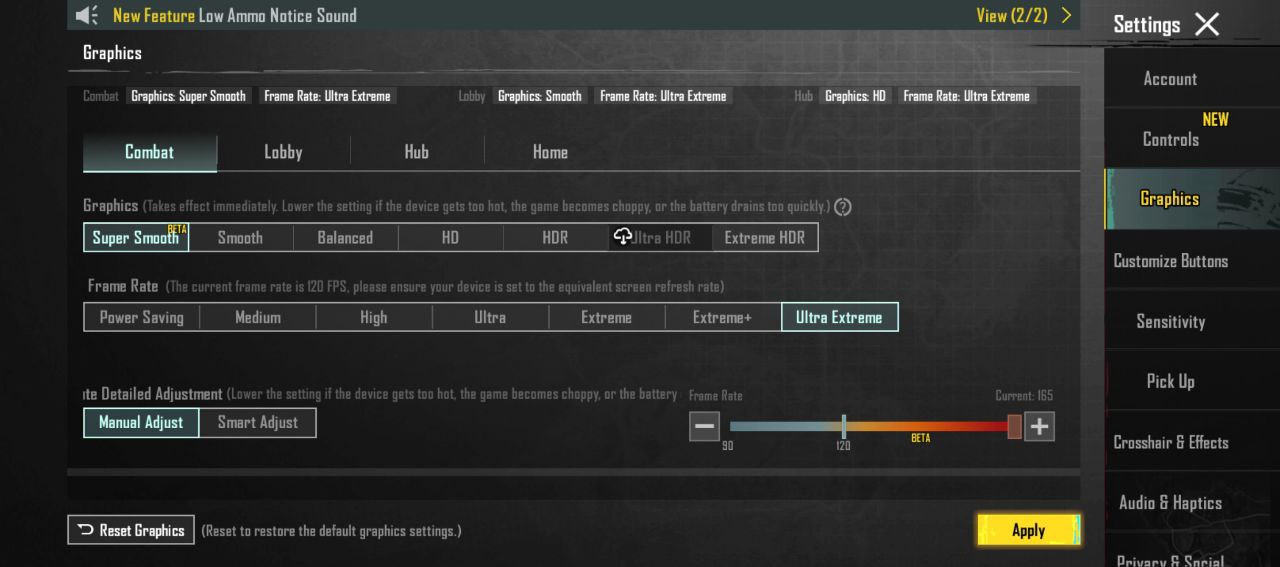The image size is (1280, 567).
Task: Switch to the Lobby tab
Action: point(283,152)
